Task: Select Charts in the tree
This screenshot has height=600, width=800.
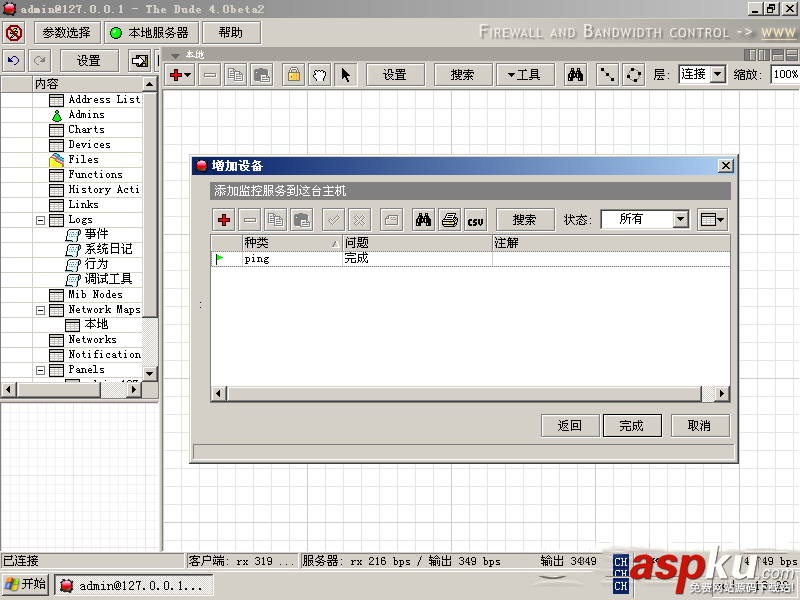Action: [x=86, y=130]
